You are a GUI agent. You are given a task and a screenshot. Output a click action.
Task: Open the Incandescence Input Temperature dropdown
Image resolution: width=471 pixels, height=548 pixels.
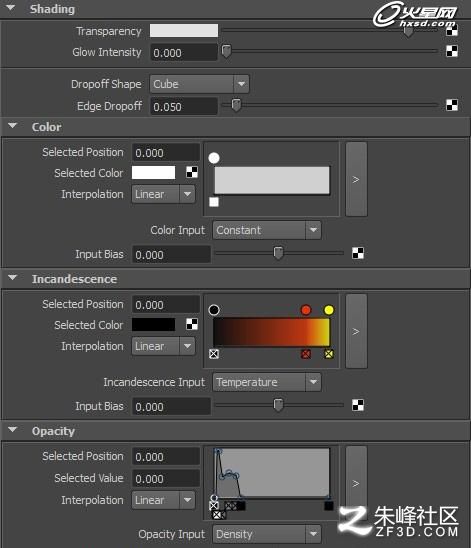point(267,382)
